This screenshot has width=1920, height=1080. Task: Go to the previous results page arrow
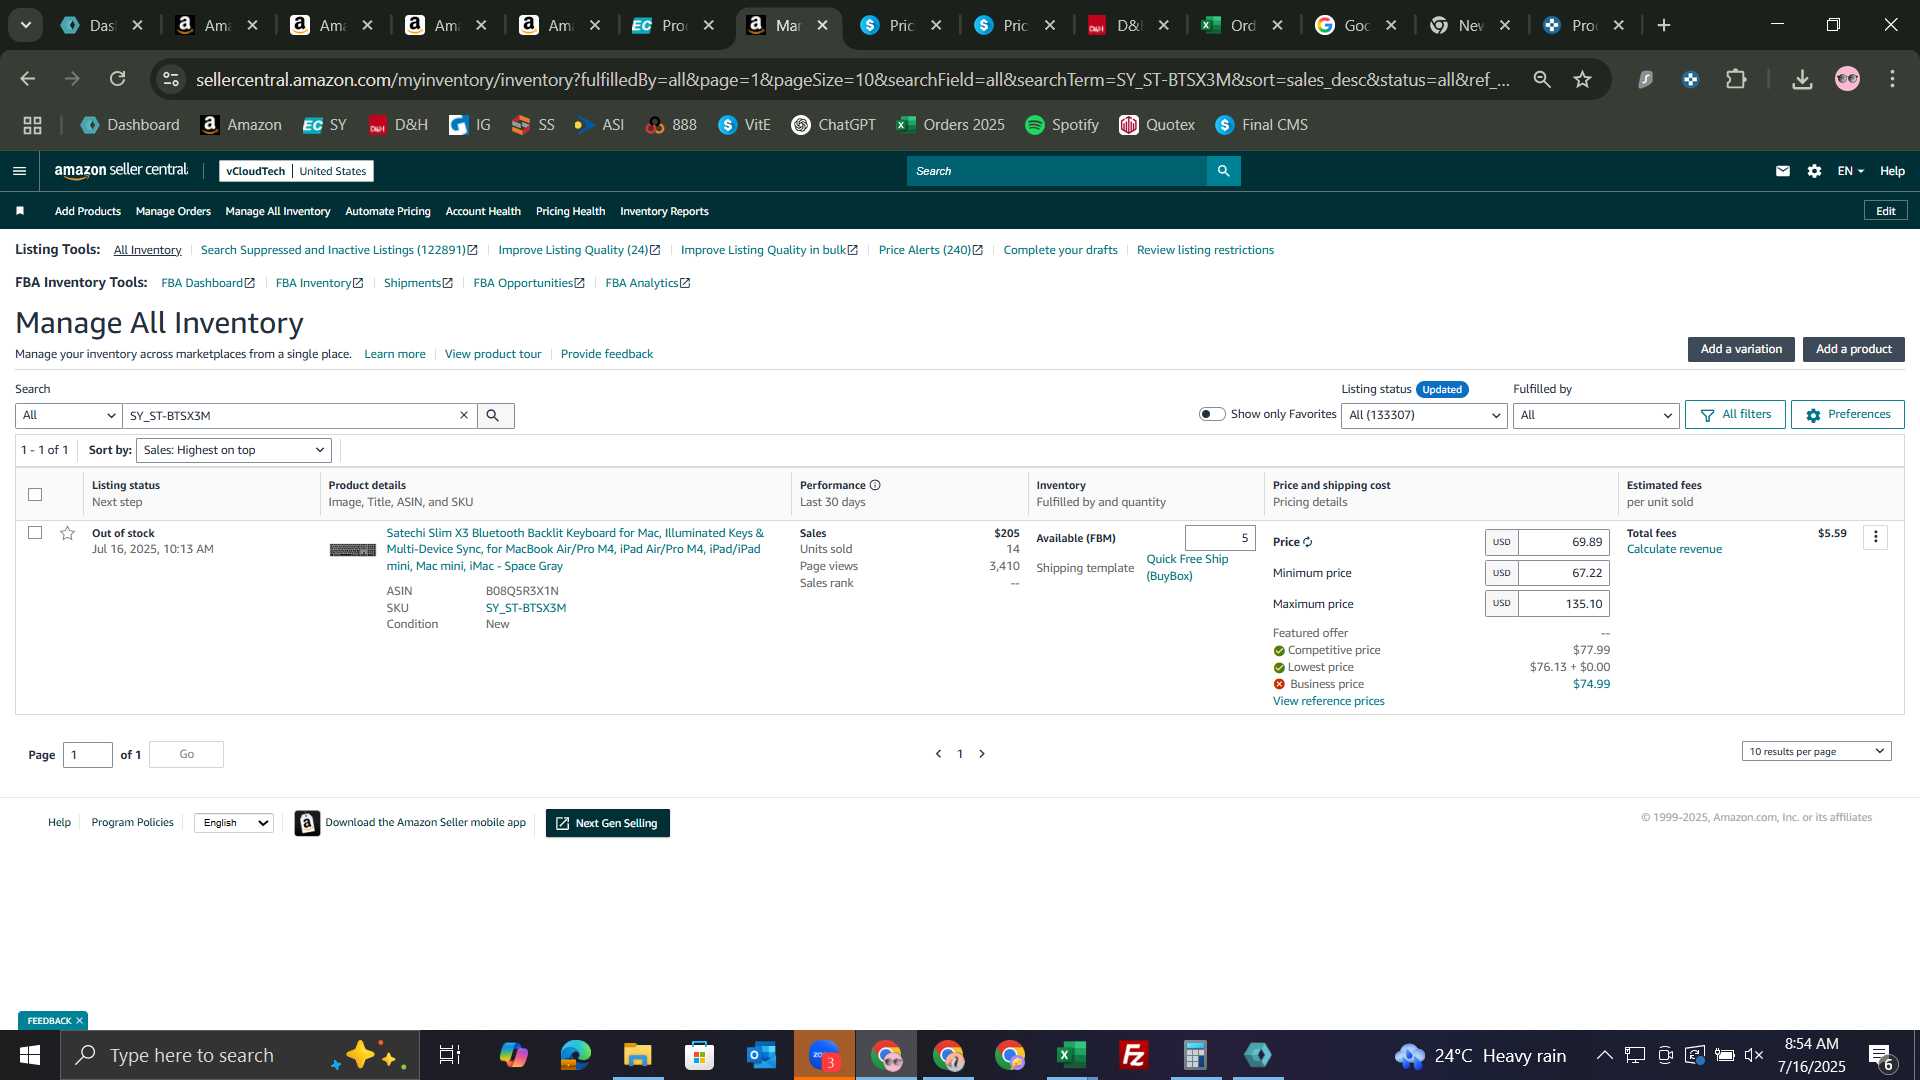pos(938,754)
